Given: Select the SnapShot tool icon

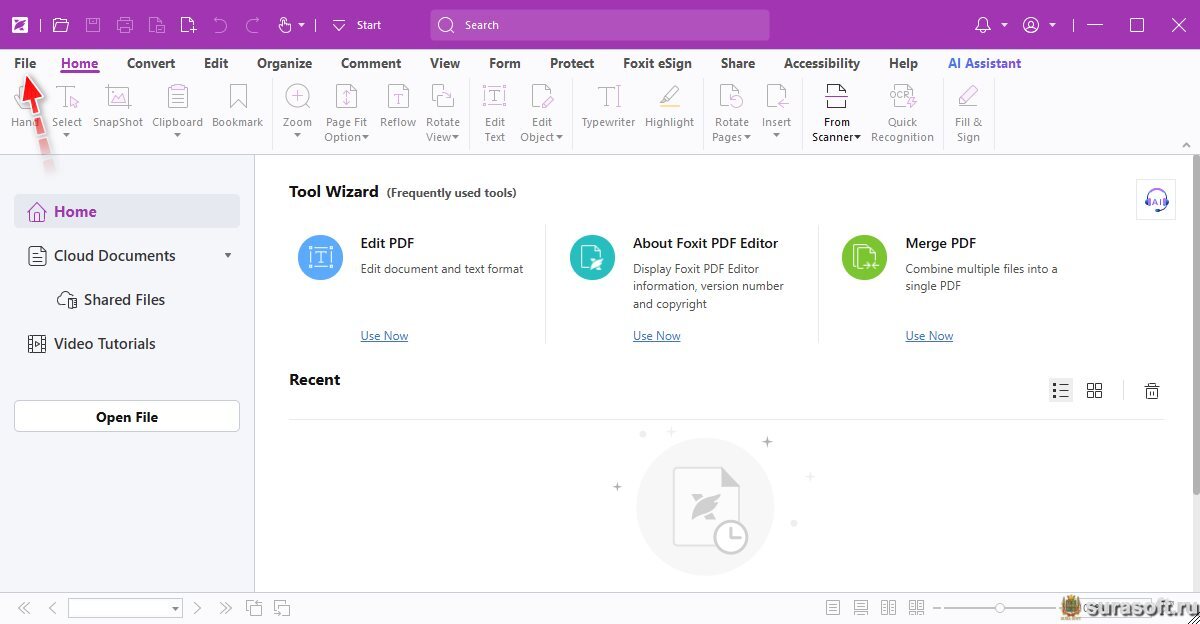Looking at the screenshot, I should point(118,98).
